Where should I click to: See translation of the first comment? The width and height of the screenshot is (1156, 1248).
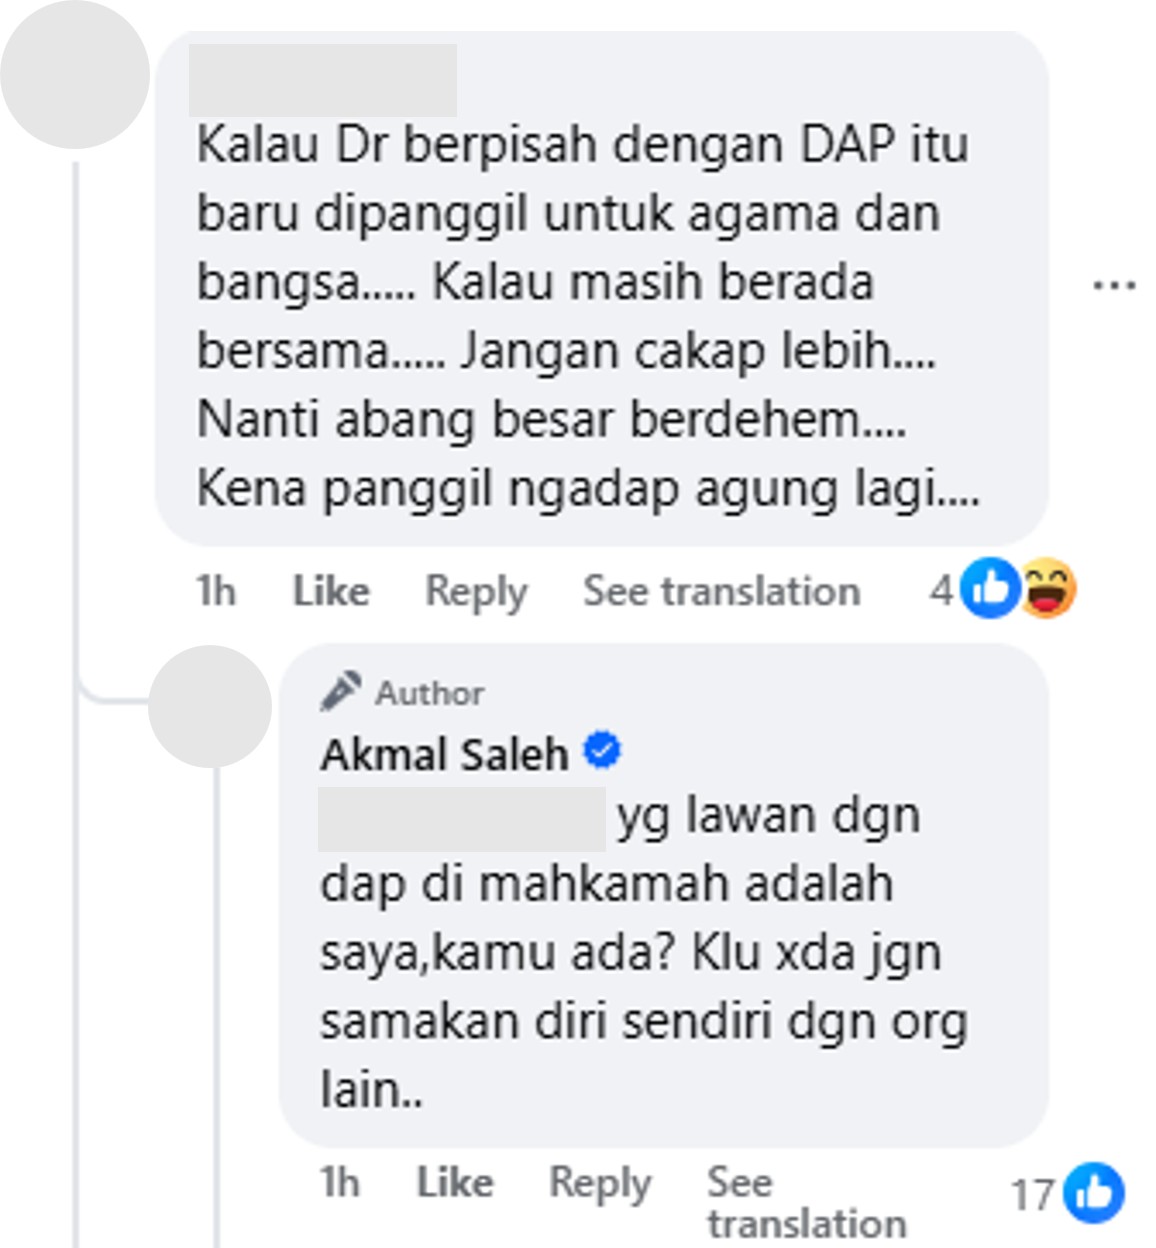(721, 591)
